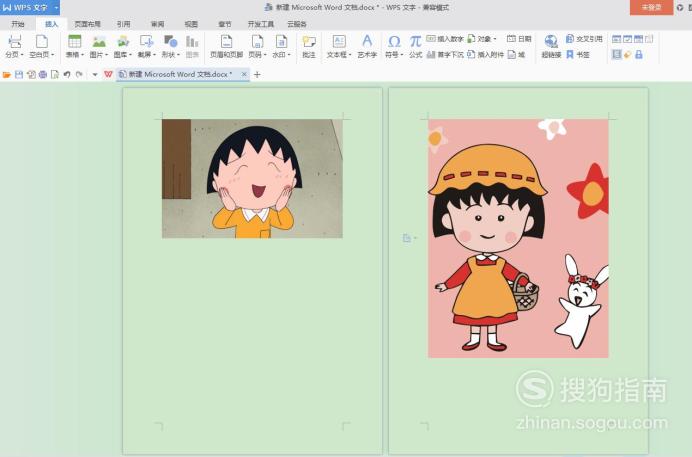692x457 pixels.
Task: Click the save disk quick-access icon
Action: point(19,75)
